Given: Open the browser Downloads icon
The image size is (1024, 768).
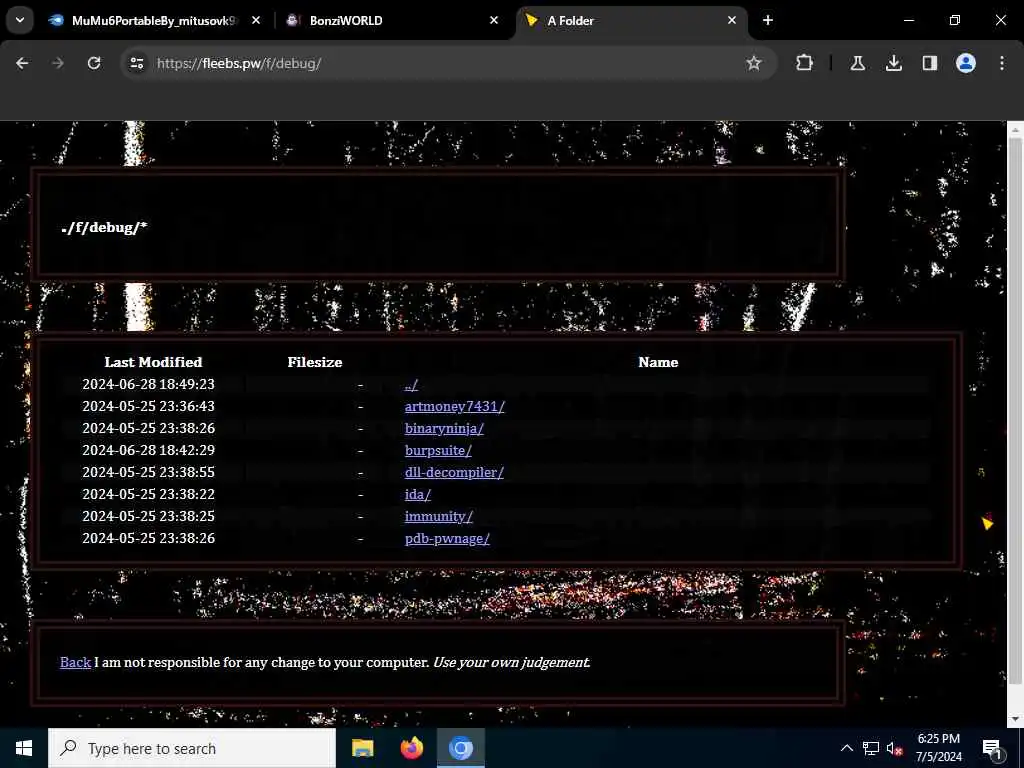Looking at the screenshot, I should point(893,63).
